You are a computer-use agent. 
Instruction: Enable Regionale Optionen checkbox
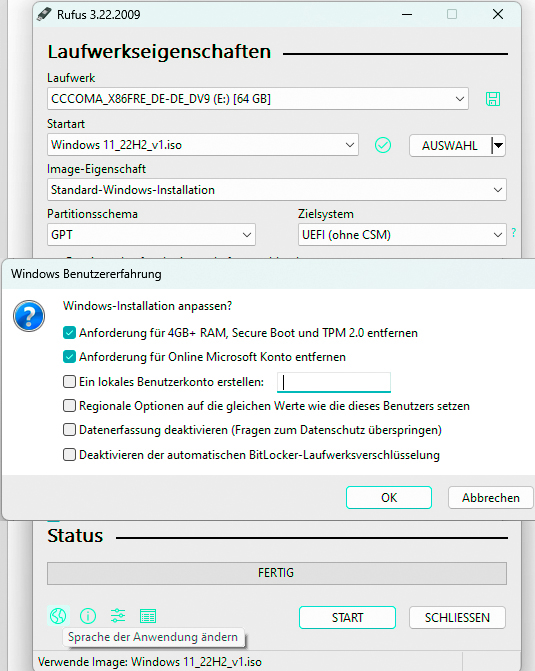pos(69,405)
